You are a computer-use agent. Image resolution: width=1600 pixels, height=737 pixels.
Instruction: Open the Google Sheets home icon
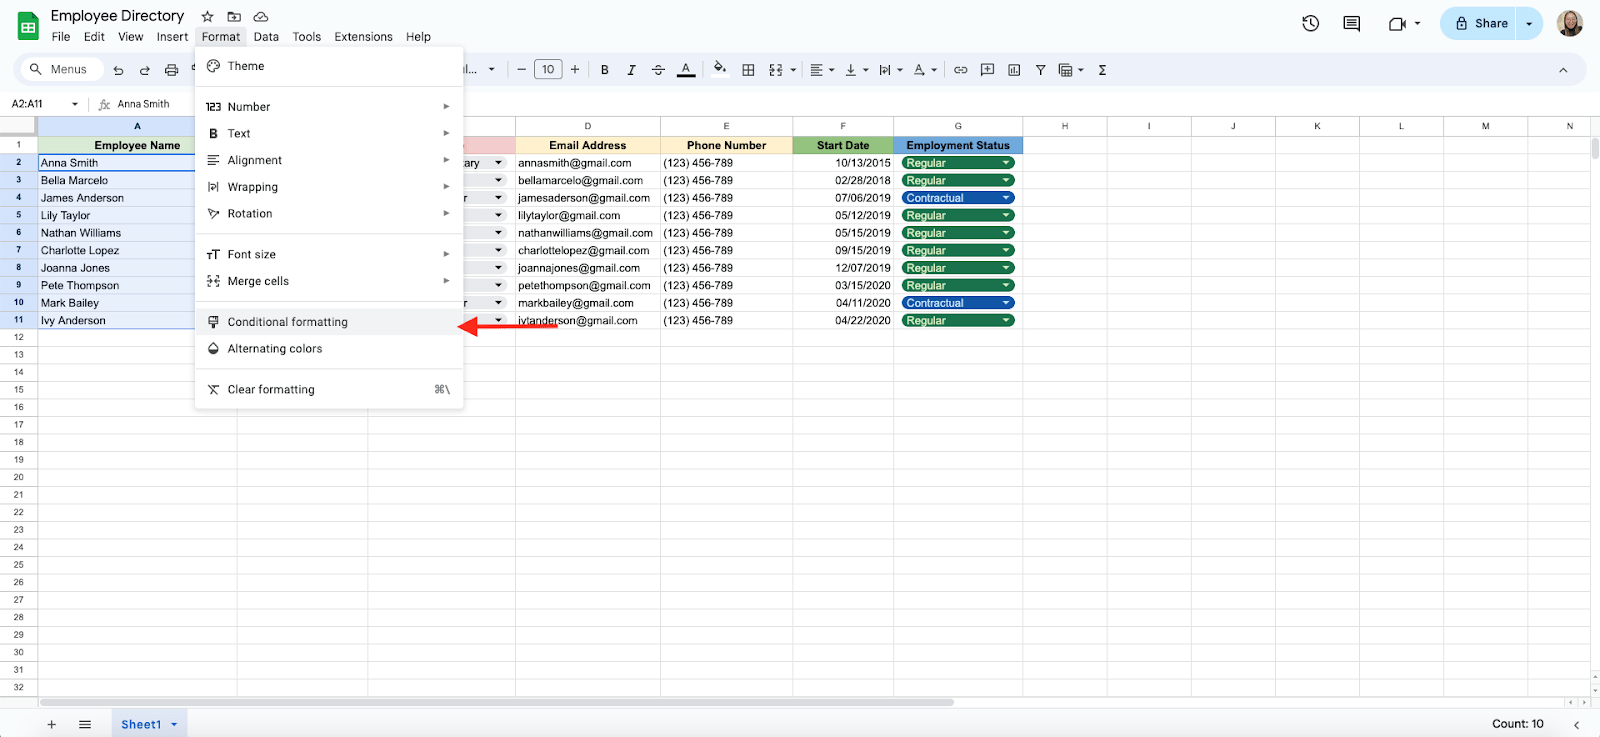pos(28,26)
